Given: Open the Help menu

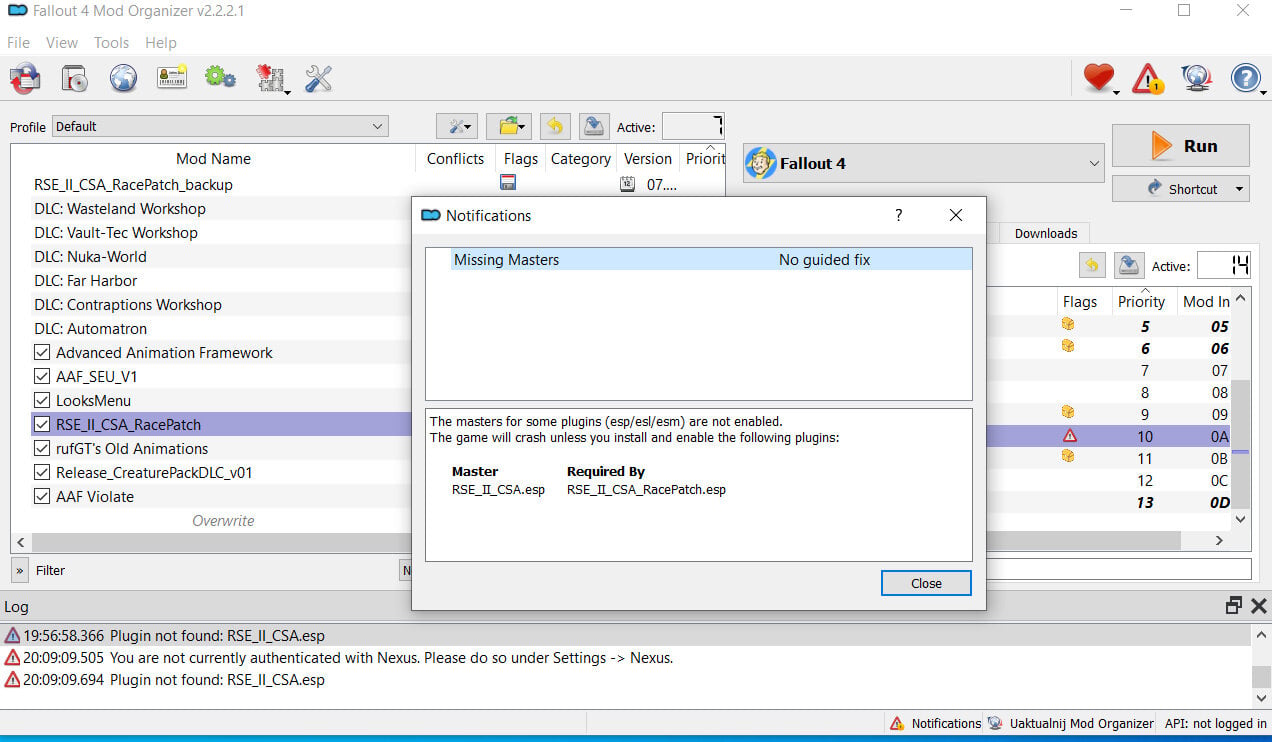Looking at the screenshot, I should coord(161,43).
